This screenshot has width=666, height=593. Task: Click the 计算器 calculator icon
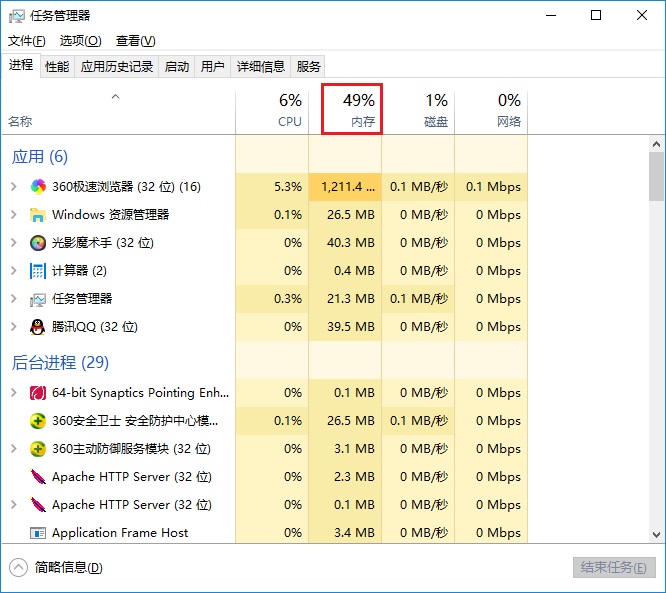(38, 271)
